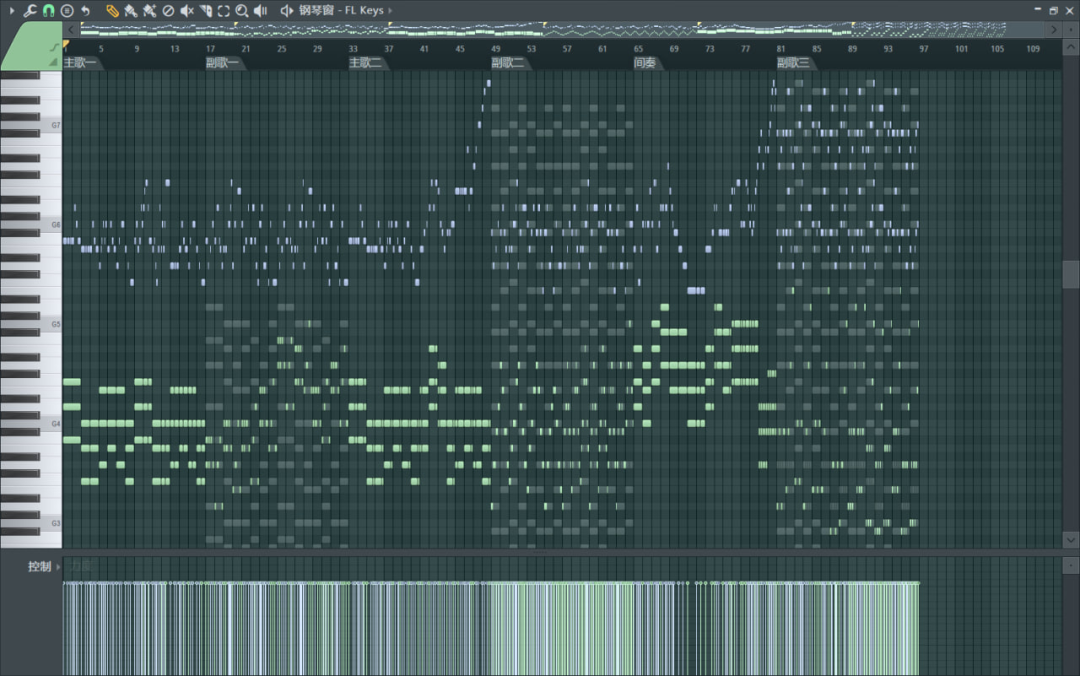This screenshot has height=676, width=1080.
Task: Choose the dashed-rectangle Select tool
Action: [223, 10]
